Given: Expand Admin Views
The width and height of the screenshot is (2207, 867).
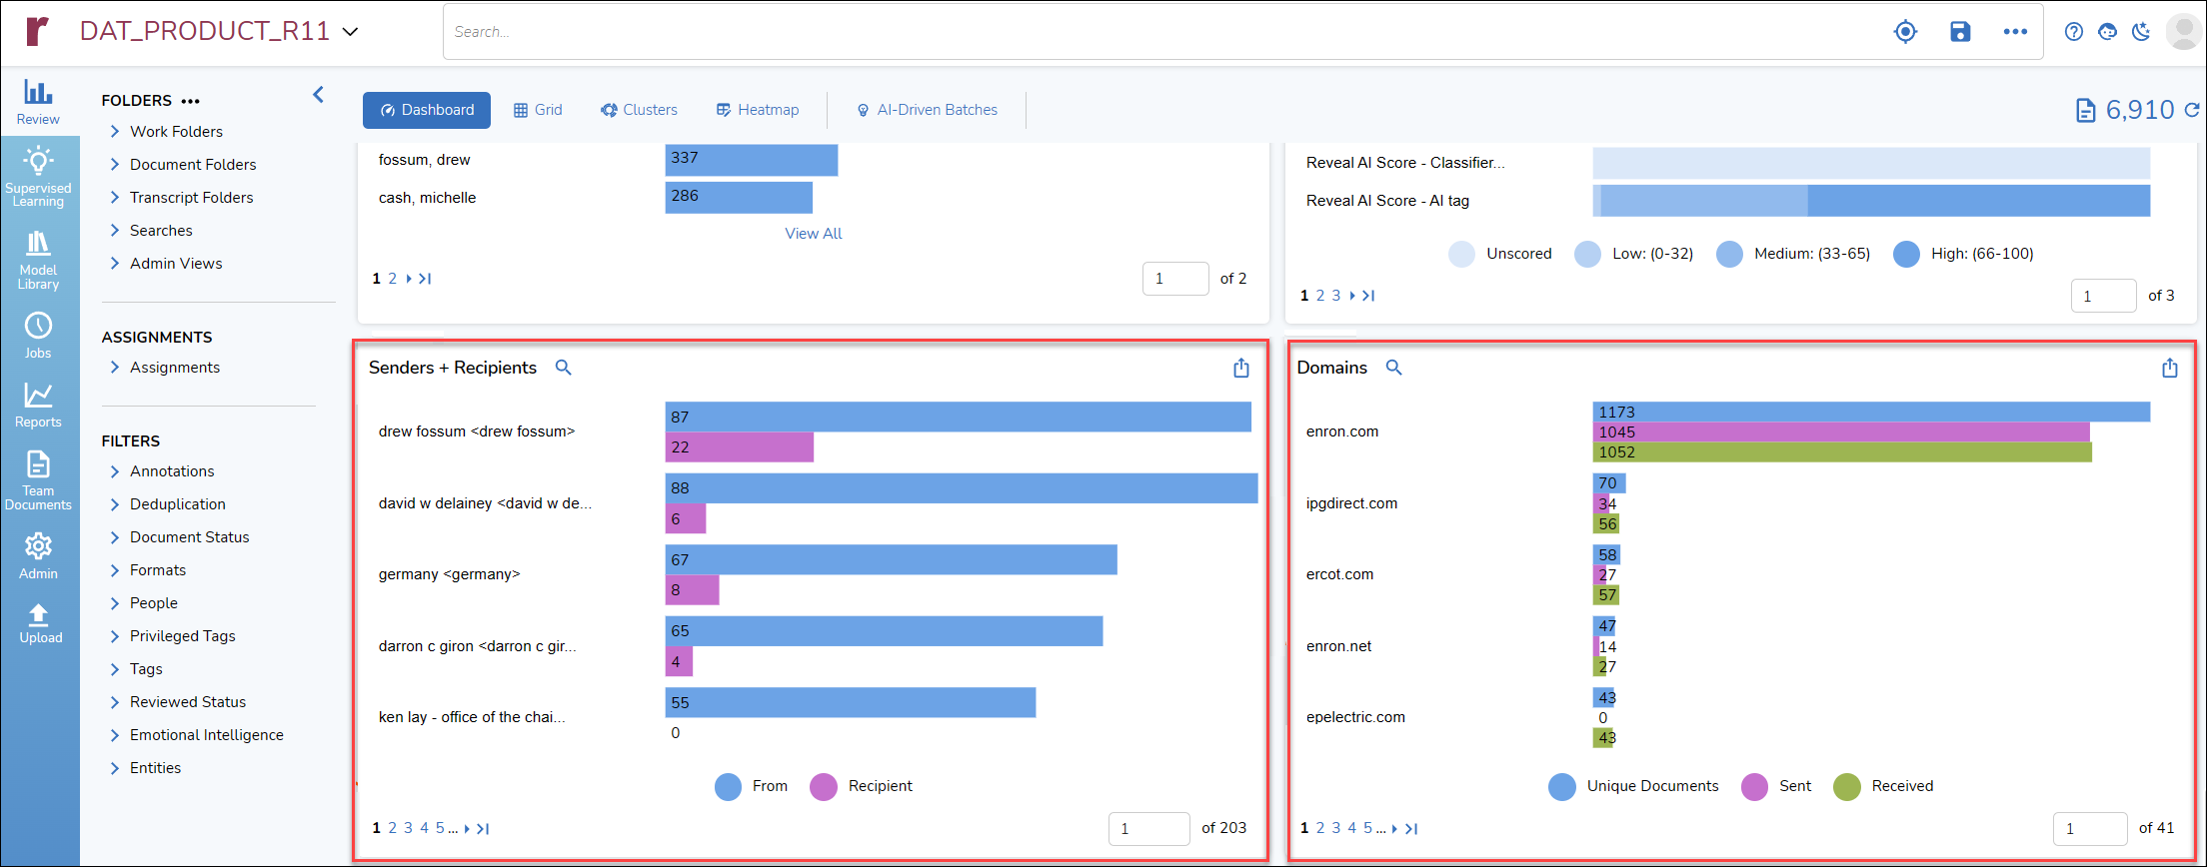Looking at the screenshot, I should coord(114,263).
